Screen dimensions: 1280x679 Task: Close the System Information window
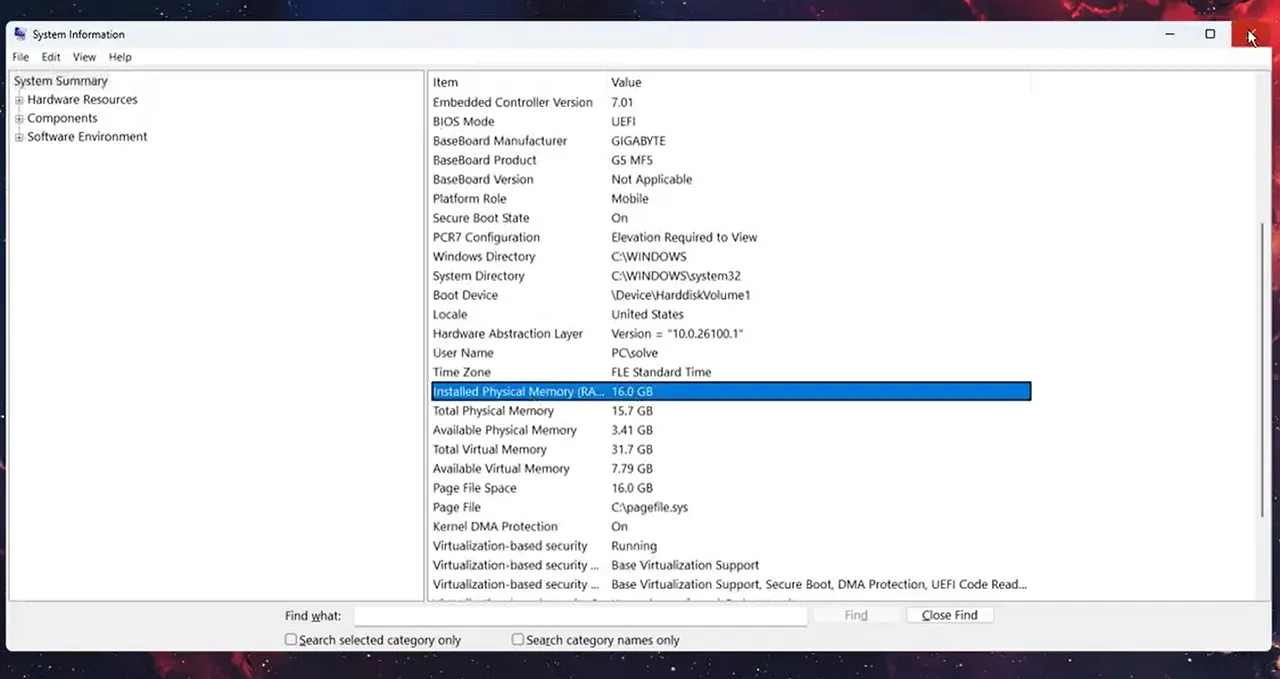(x=1251, y=34)
